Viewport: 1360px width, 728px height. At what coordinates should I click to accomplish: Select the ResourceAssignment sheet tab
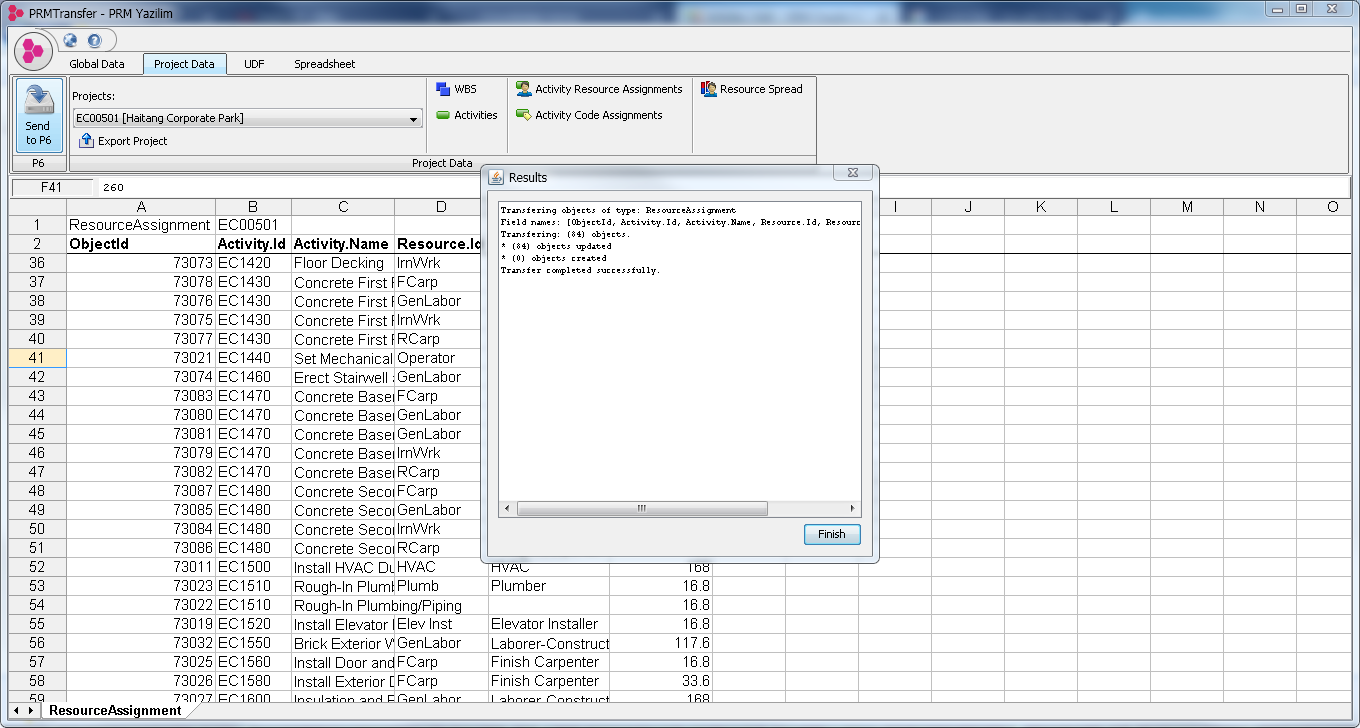click(115, 710)
